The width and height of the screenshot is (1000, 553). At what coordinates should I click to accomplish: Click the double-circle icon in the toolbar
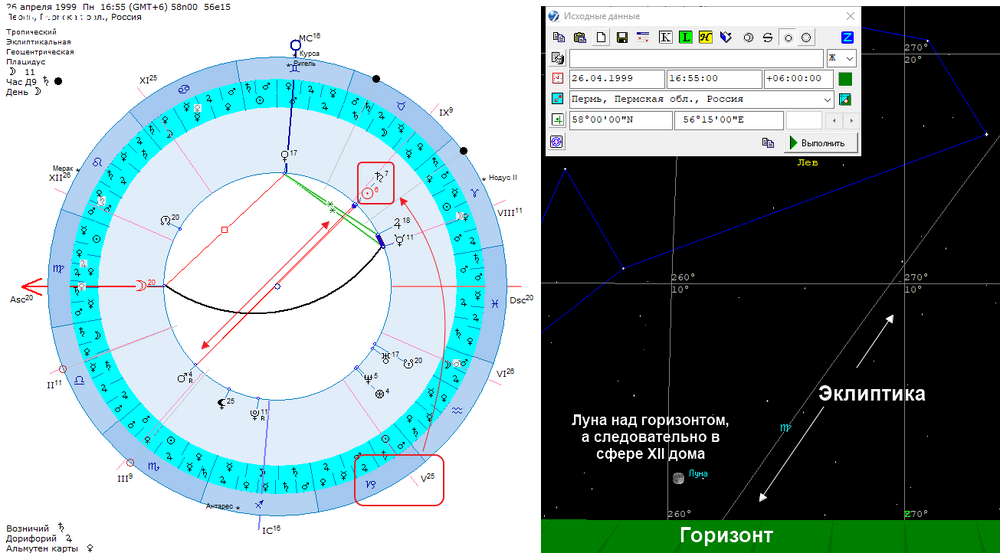[749, 37]
